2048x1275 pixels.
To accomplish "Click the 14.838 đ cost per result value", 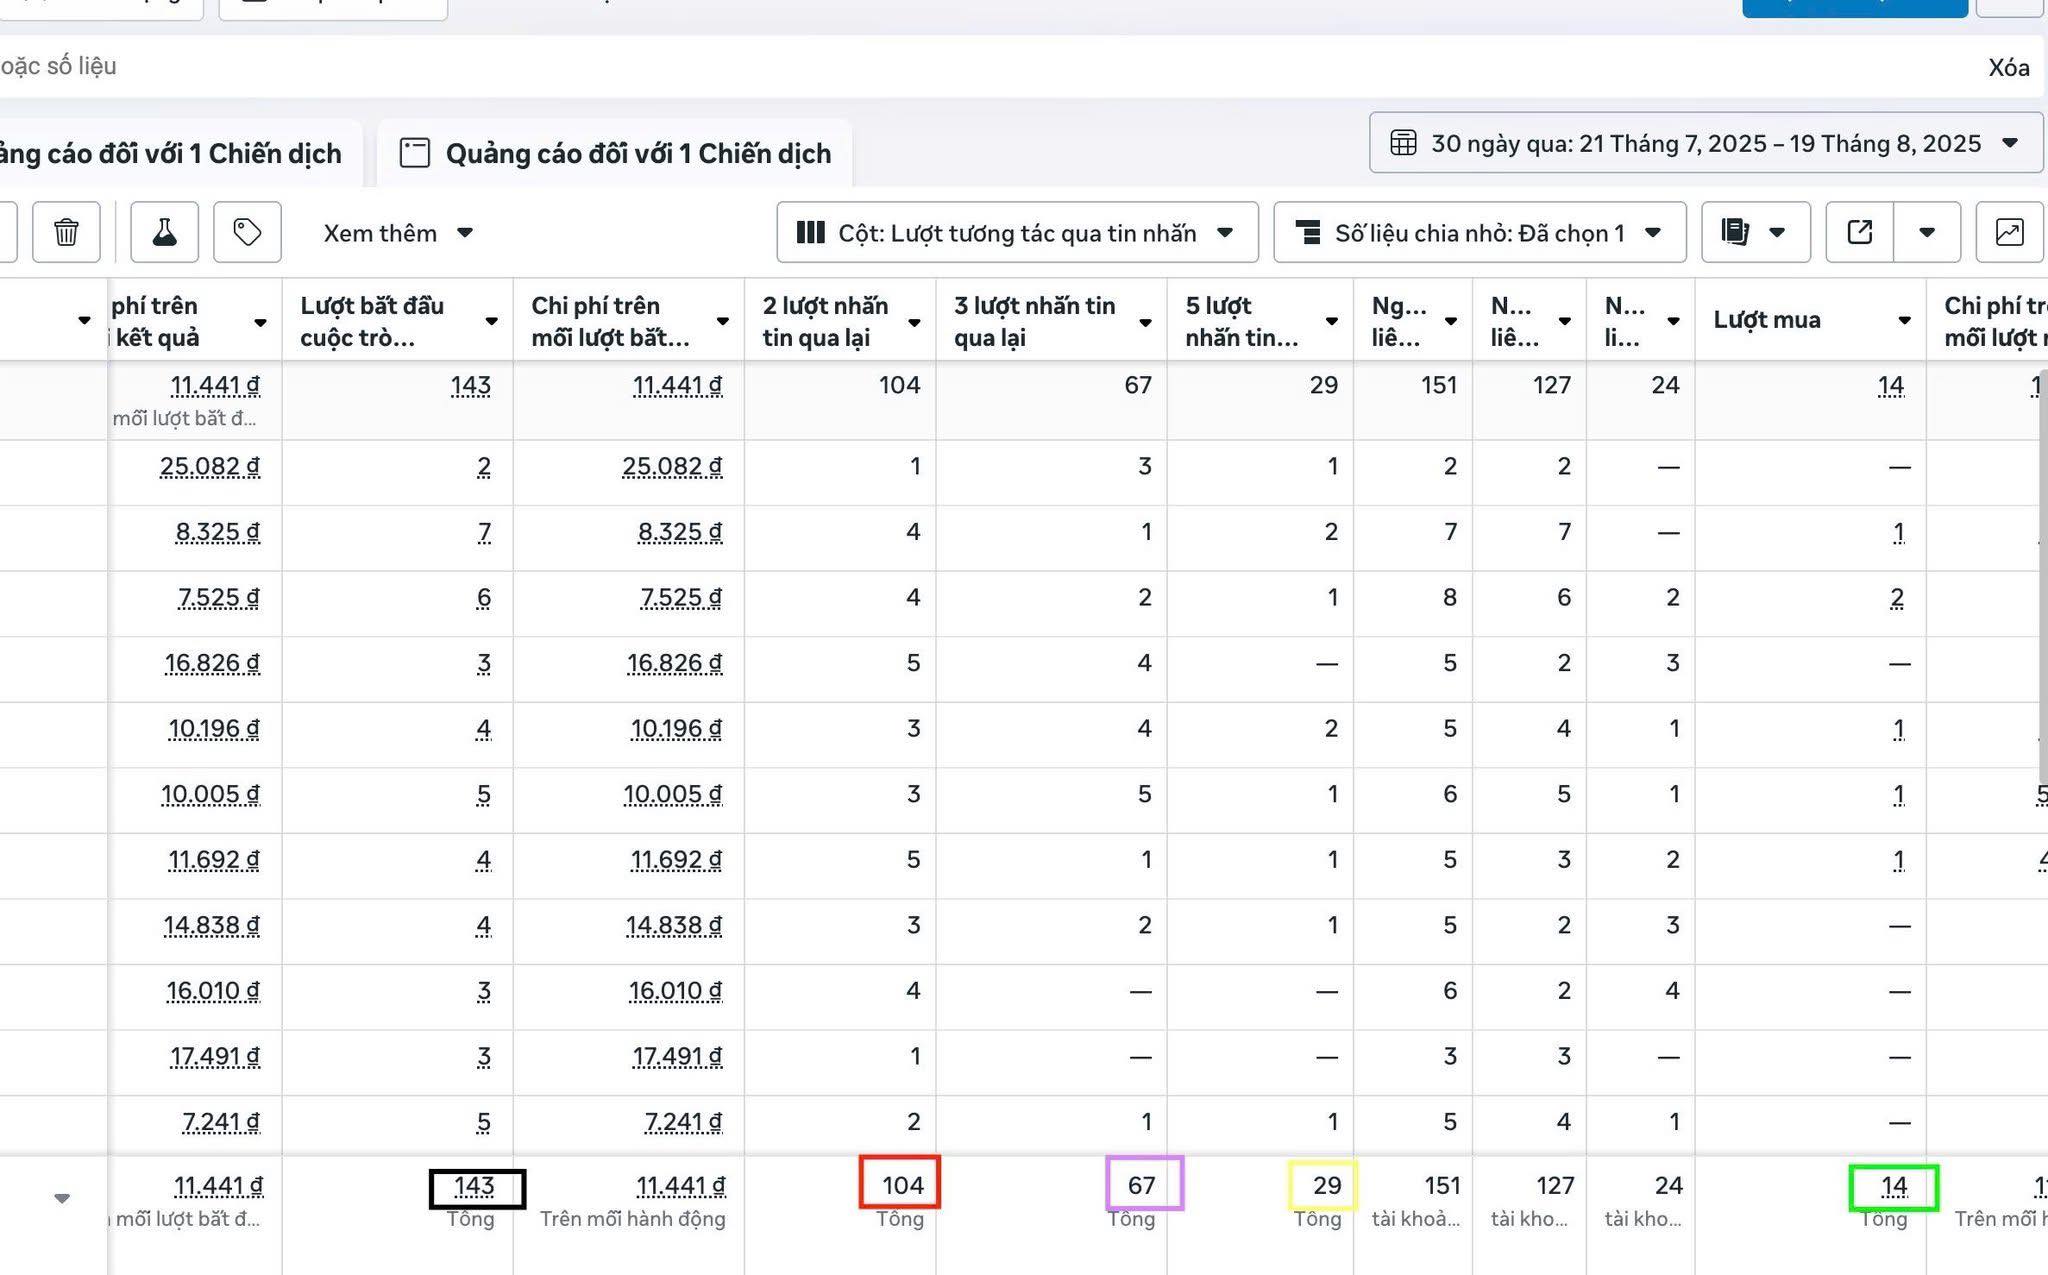I will [212, 925].
